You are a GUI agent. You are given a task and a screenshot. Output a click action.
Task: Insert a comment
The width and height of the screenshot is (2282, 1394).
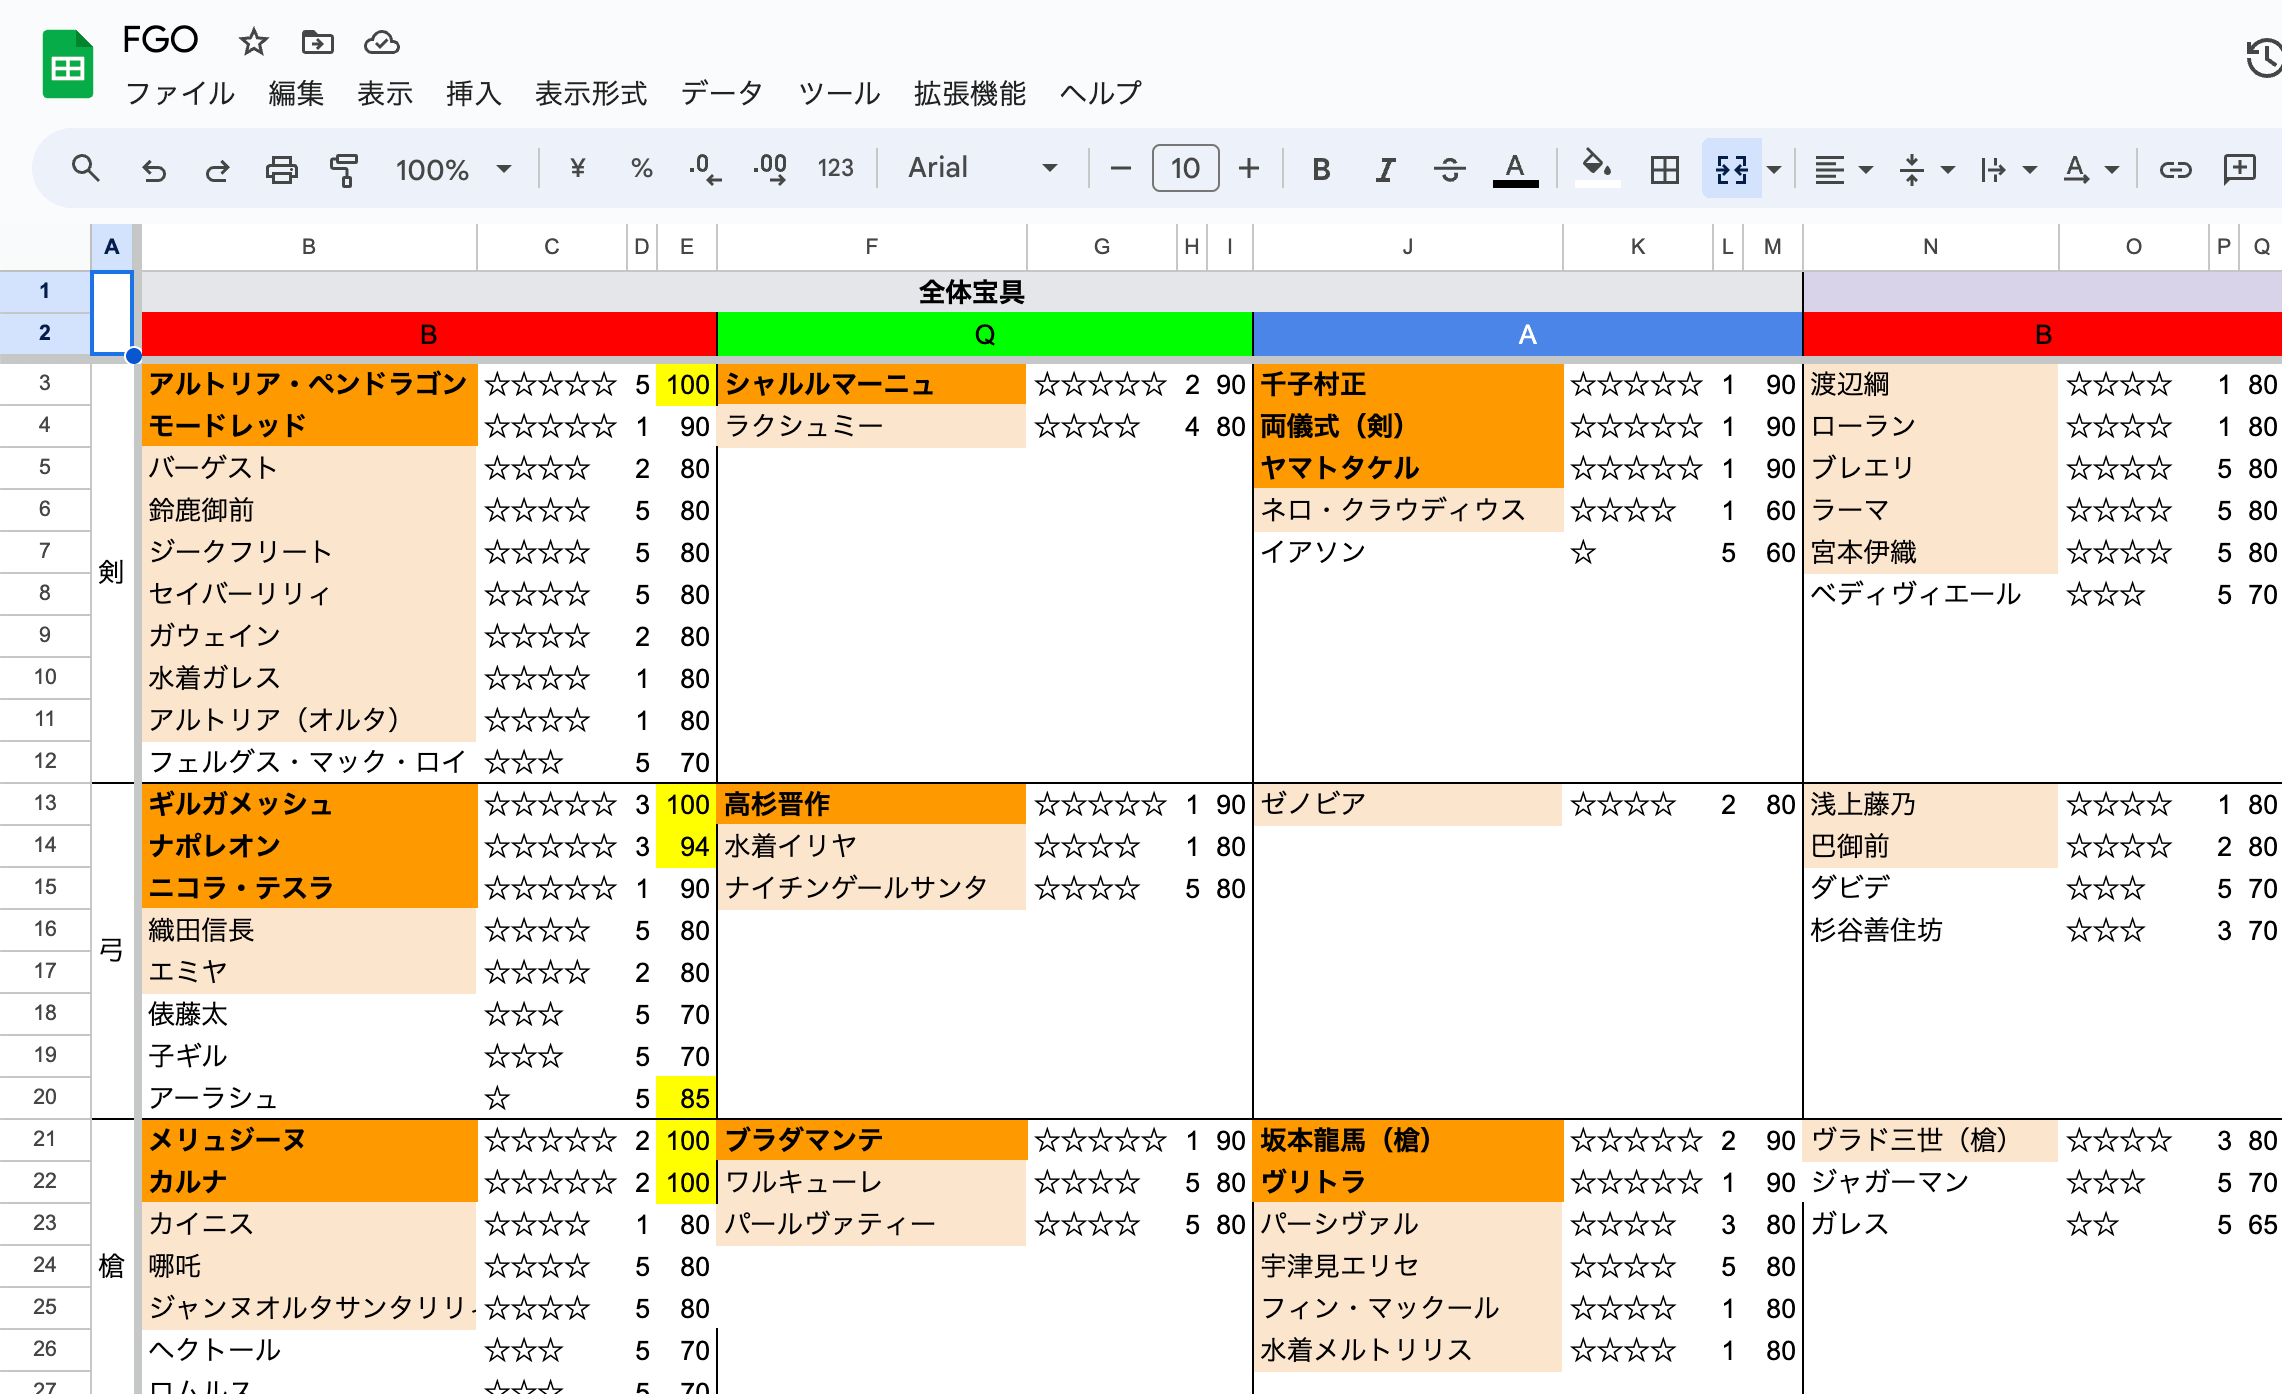2239,169
